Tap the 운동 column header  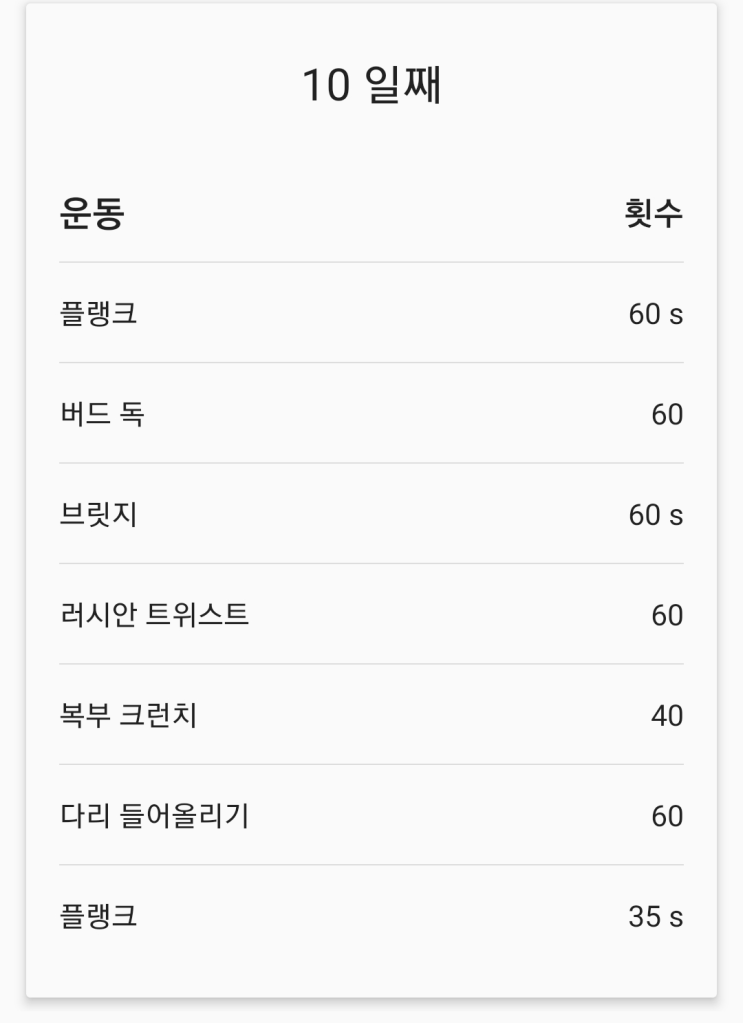(x=92, y=213)
